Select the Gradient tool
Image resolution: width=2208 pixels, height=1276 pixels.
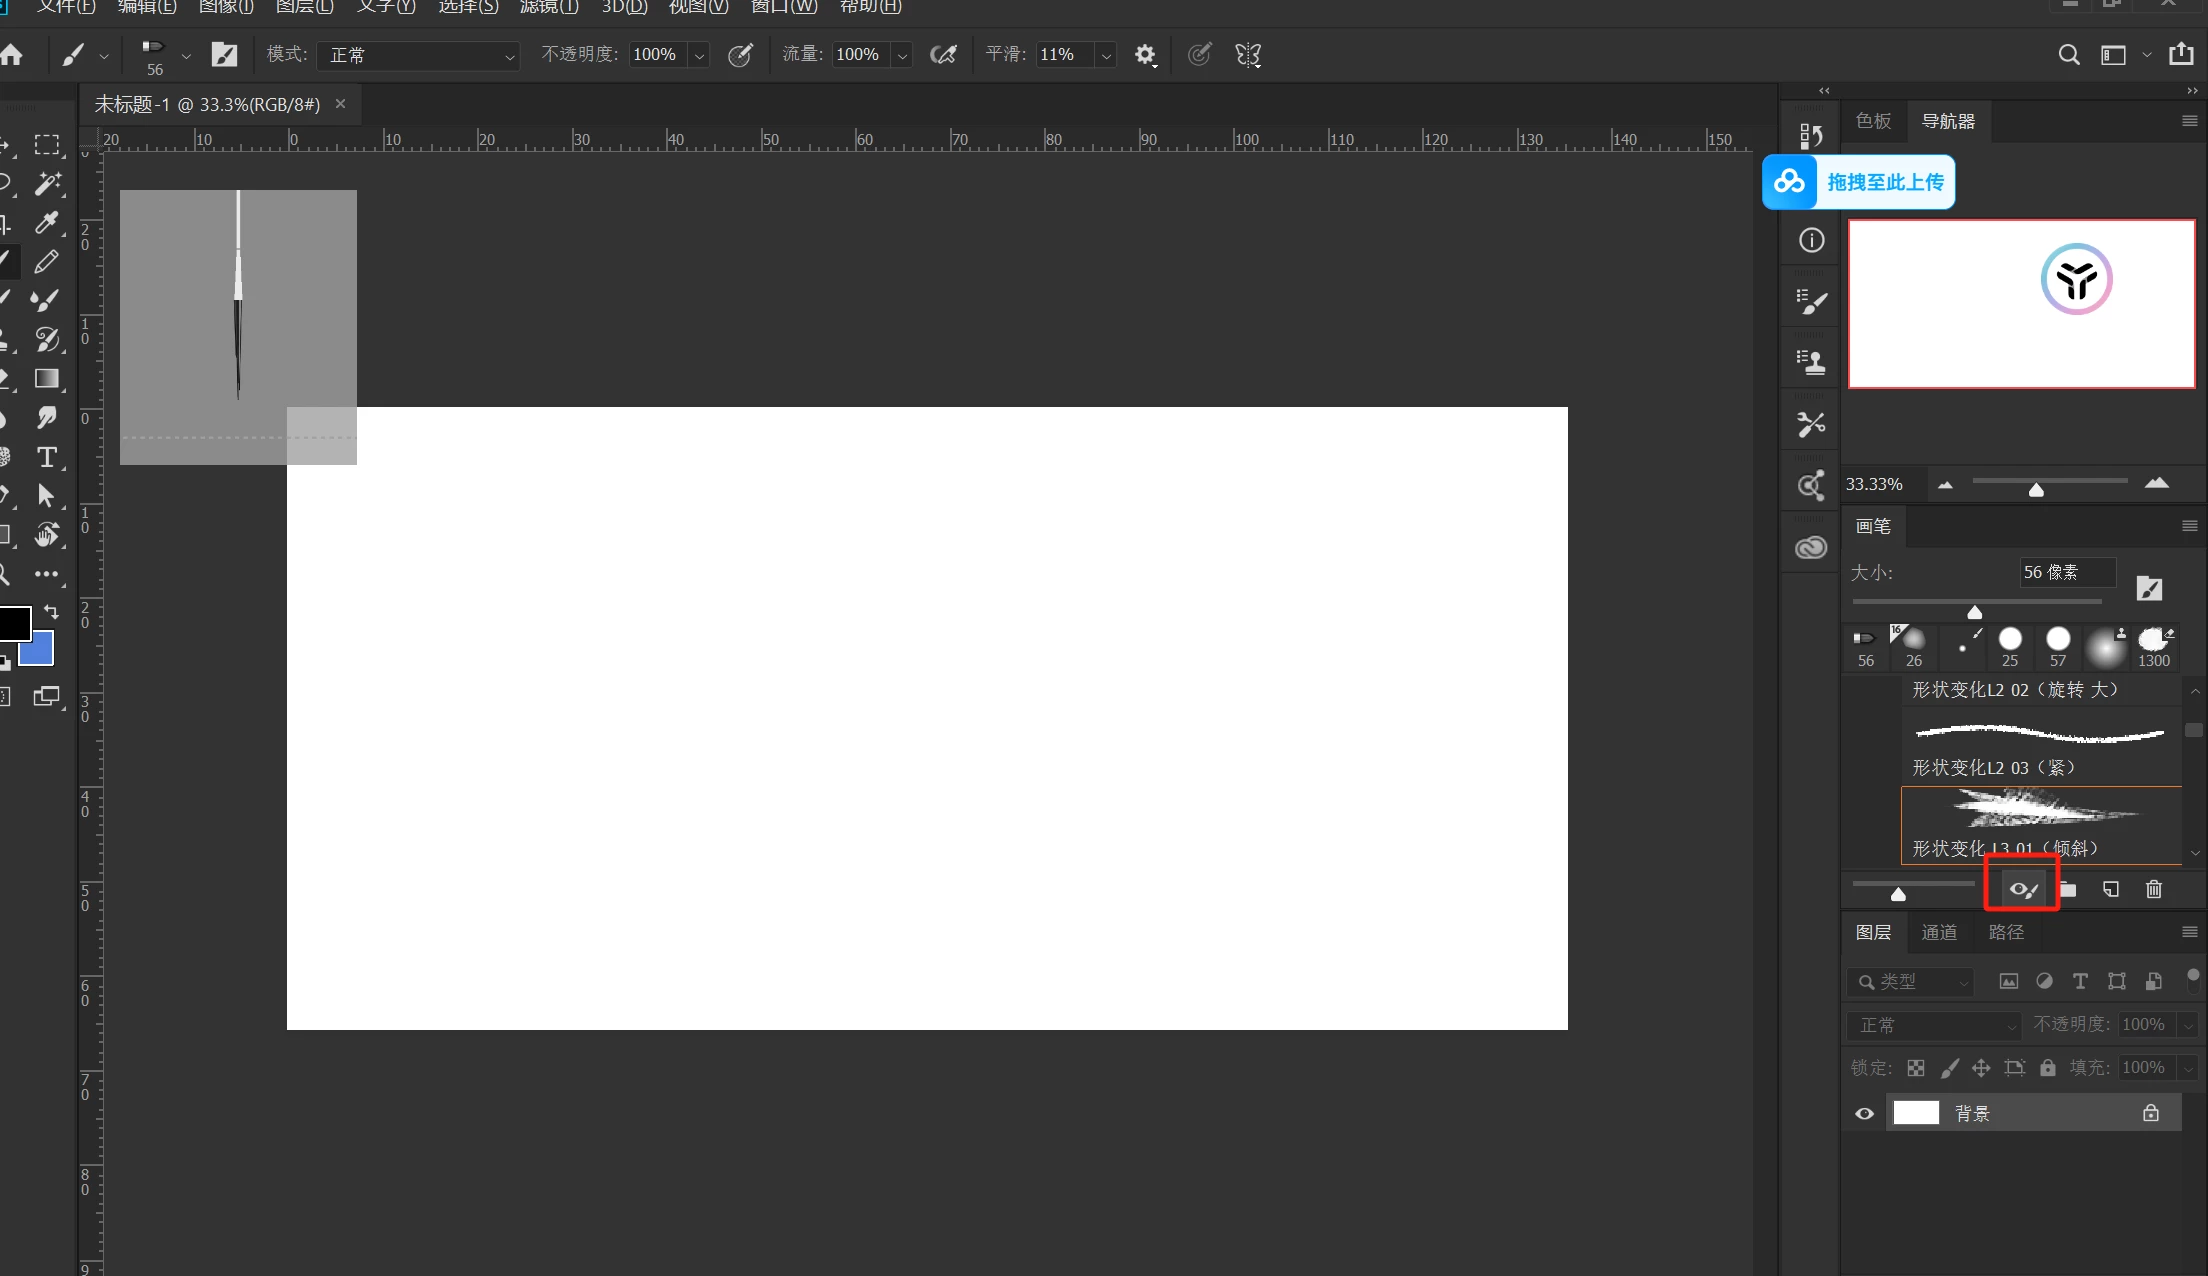(x=46, y=379)
